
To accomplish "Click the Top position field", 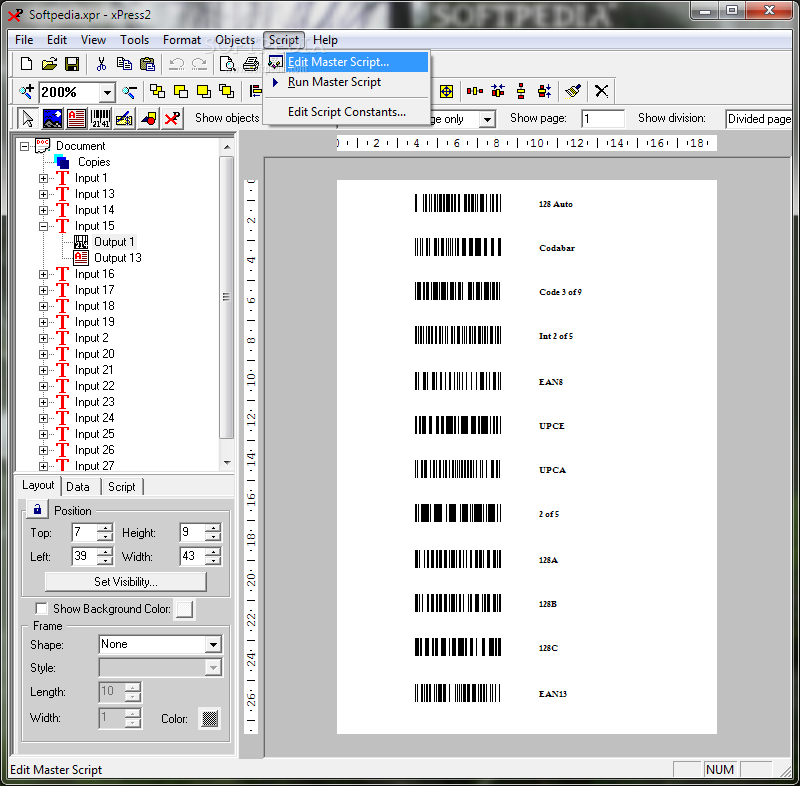I will coord(84,533).
